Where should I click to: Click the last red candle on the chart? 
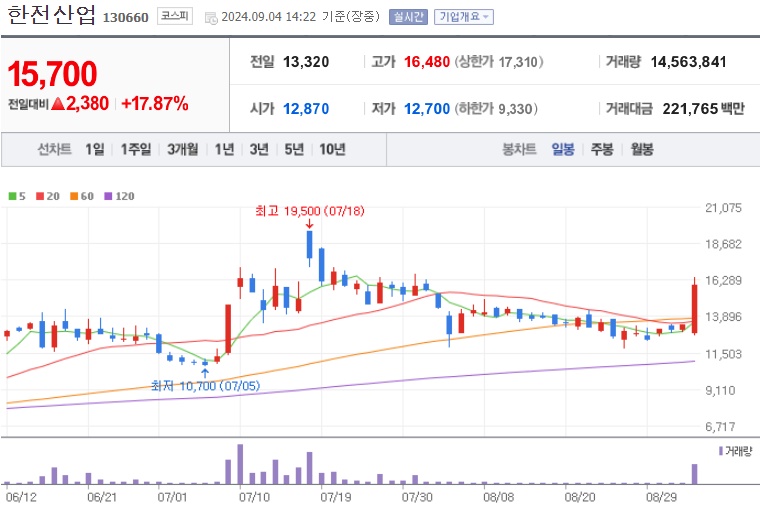(695, 308)
